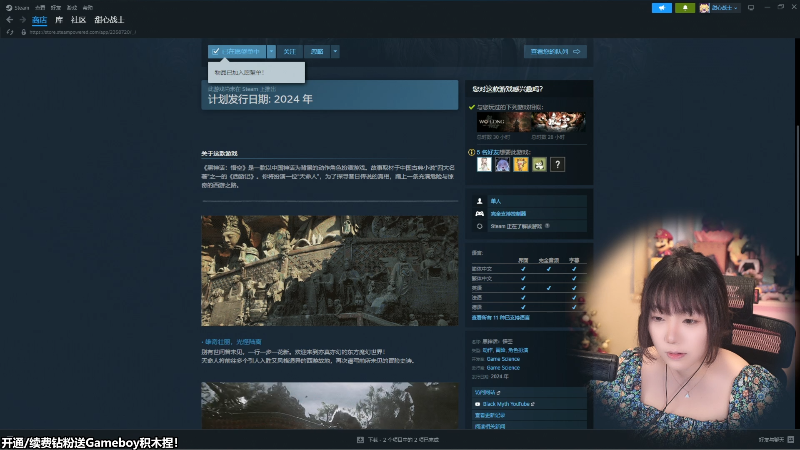Click the downloads status icon in bottom bar
Viewport: 800px width, 450px height.
tap(360, 439)
